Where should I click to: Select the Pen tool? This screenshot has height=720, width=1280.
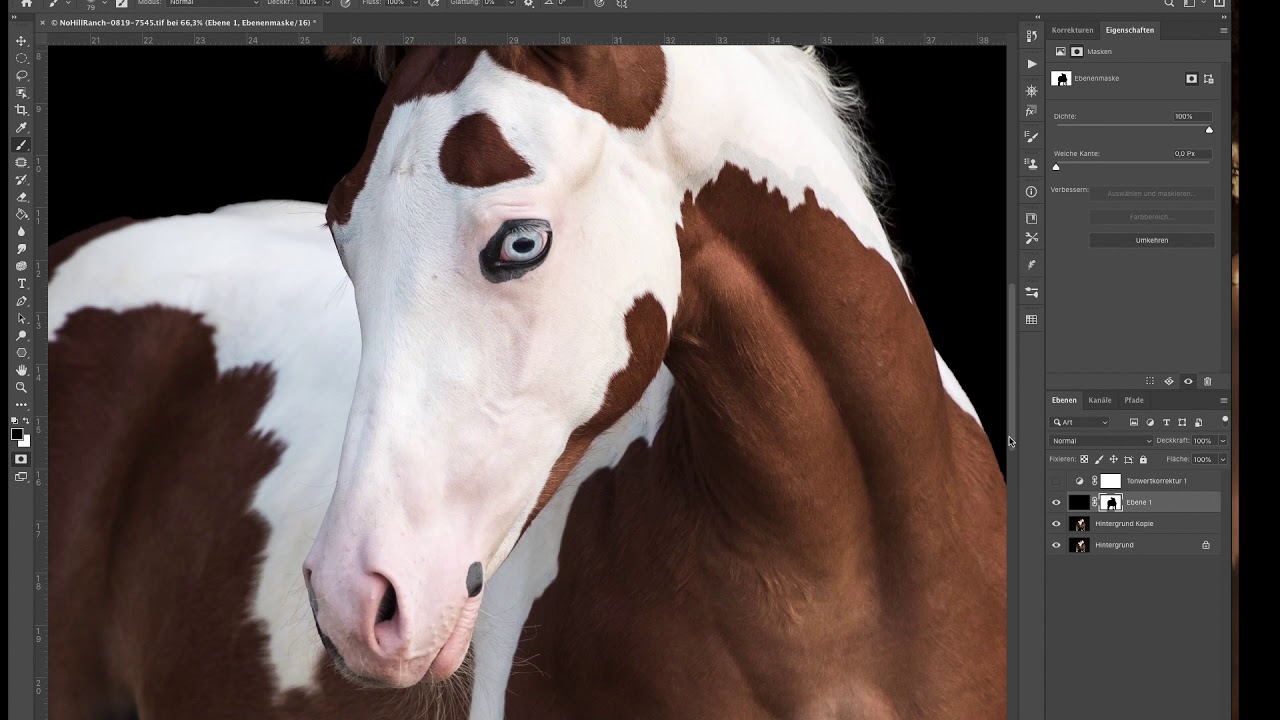[x=21, y=301]
